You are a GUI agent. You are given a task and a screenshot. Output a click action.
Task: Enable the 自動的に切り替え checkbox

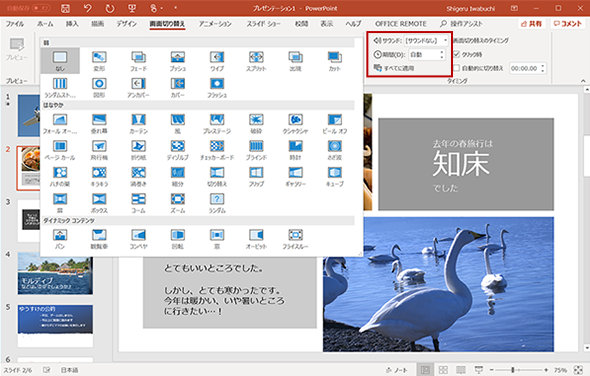(456, 68)
